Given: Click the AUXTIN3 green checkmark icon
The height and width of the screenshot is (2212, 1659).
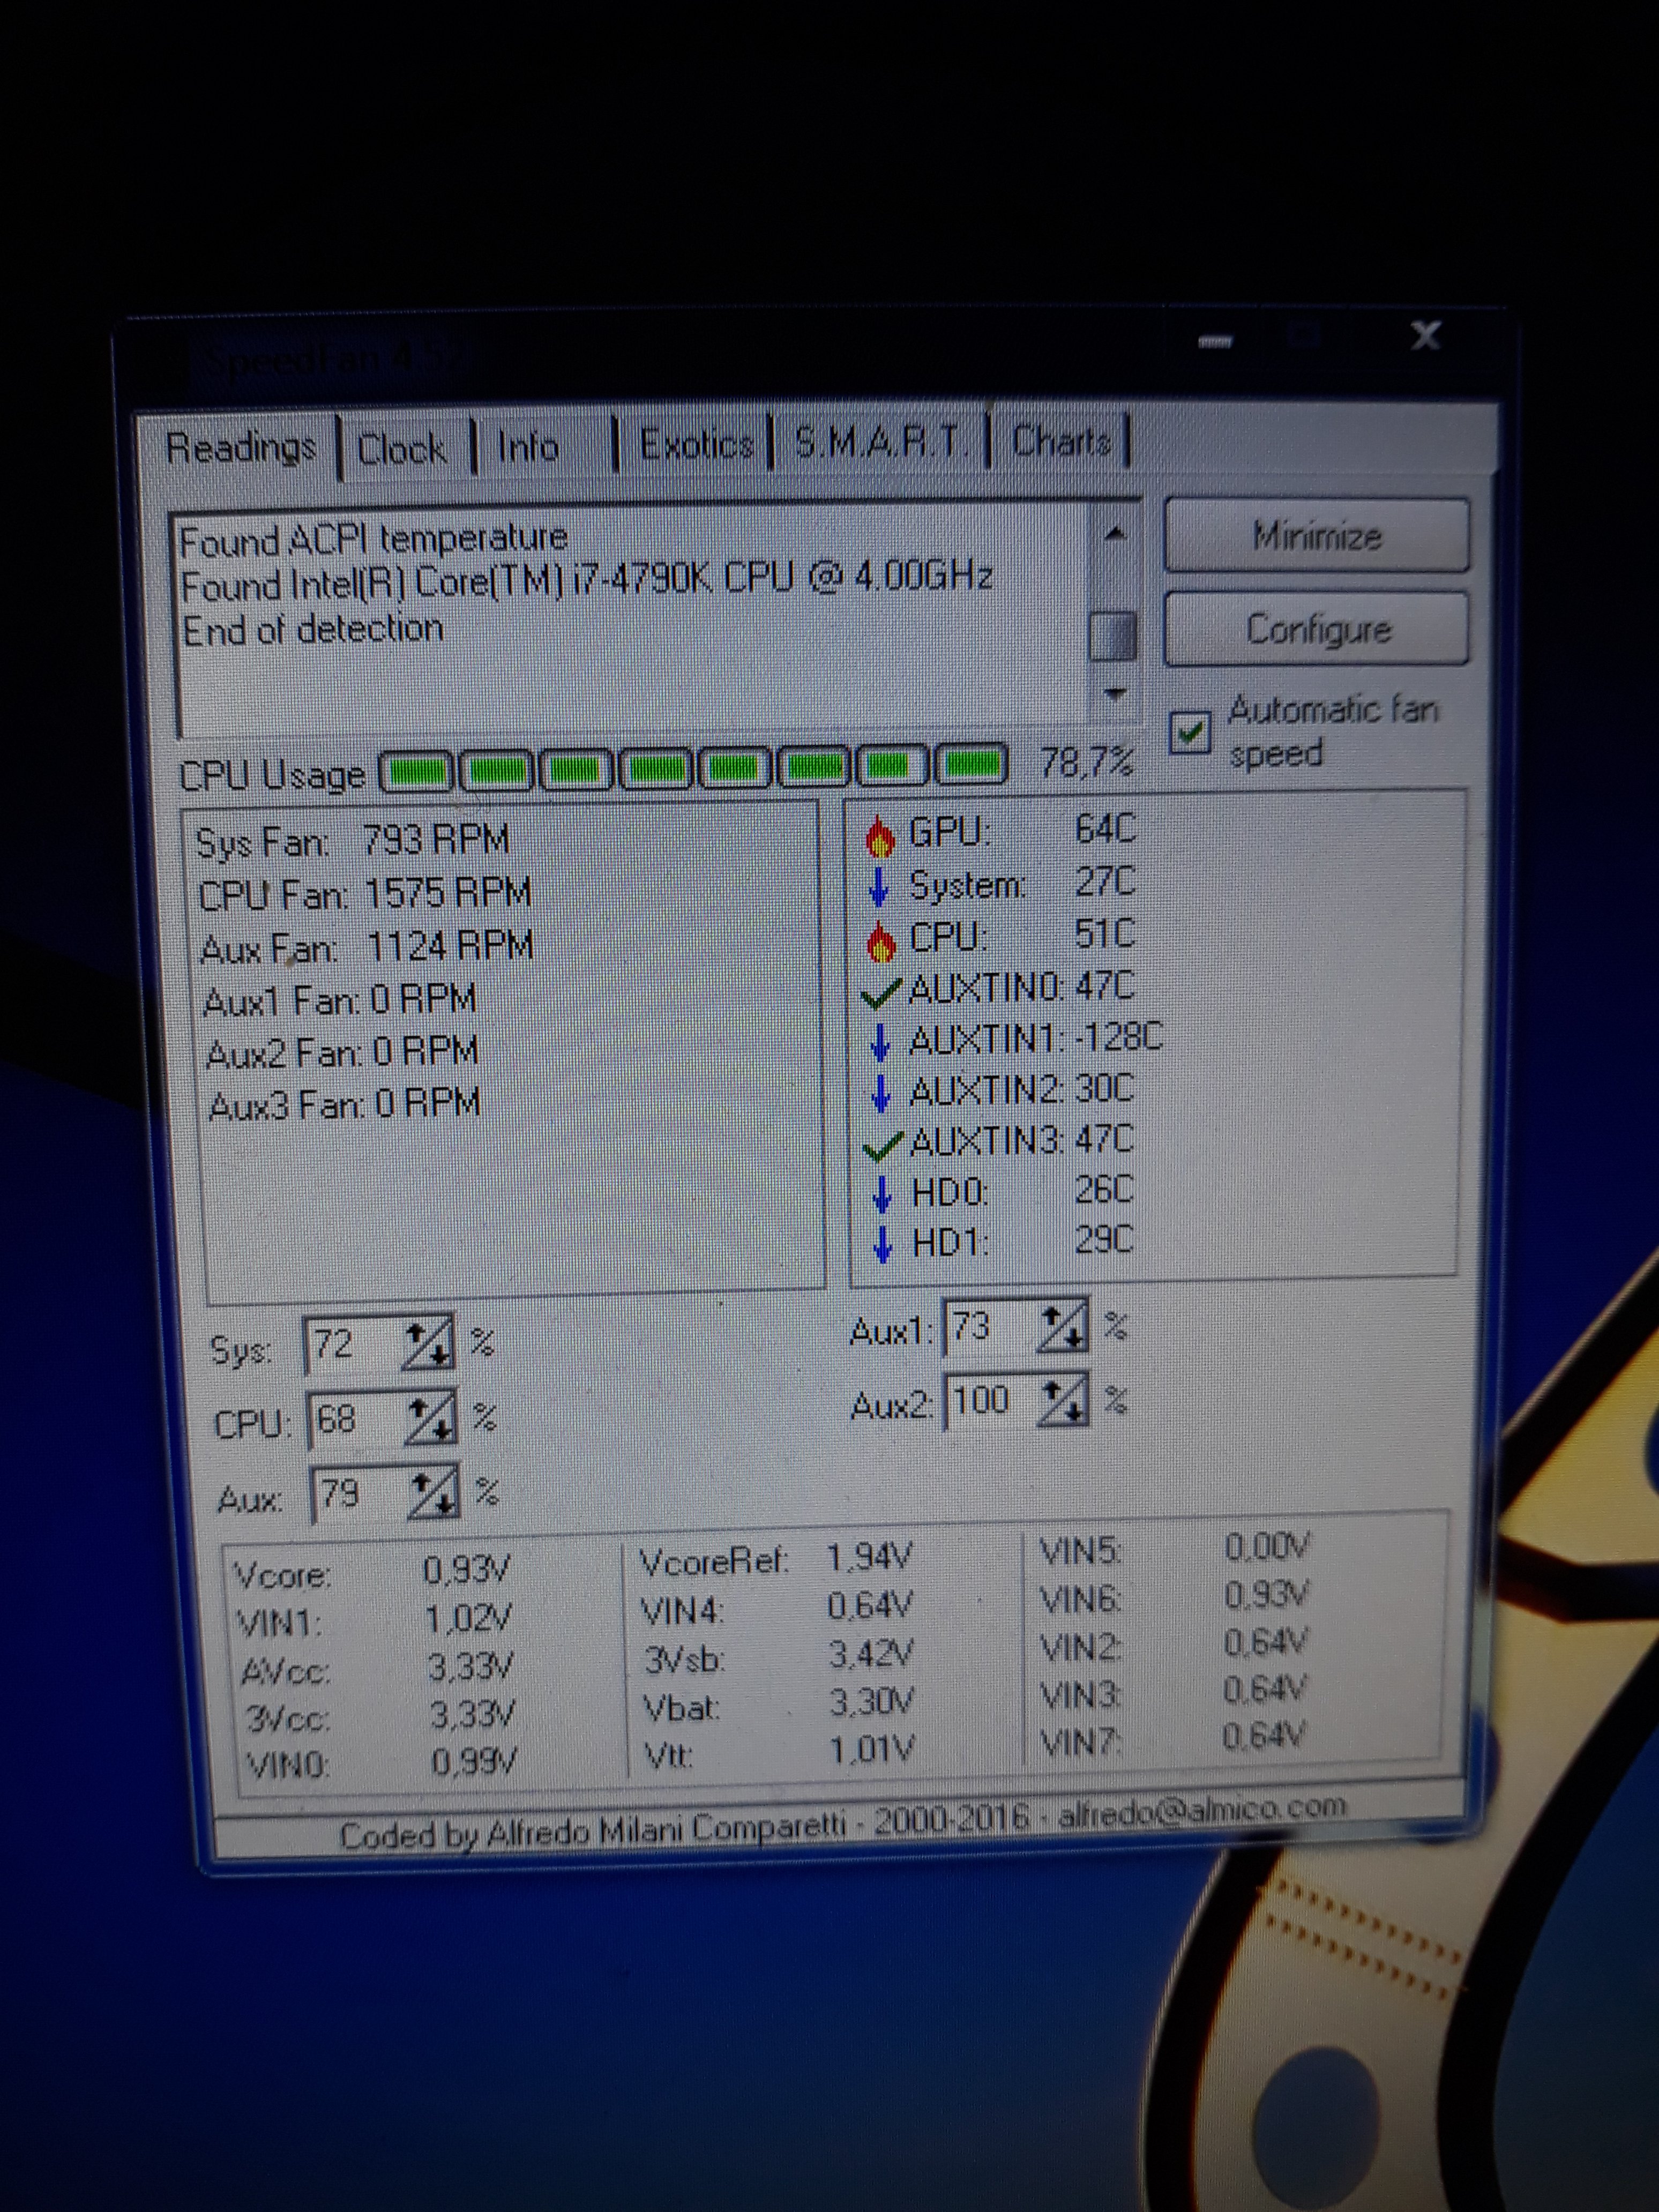Looking at the screenshot, I should pos(882,1144).
